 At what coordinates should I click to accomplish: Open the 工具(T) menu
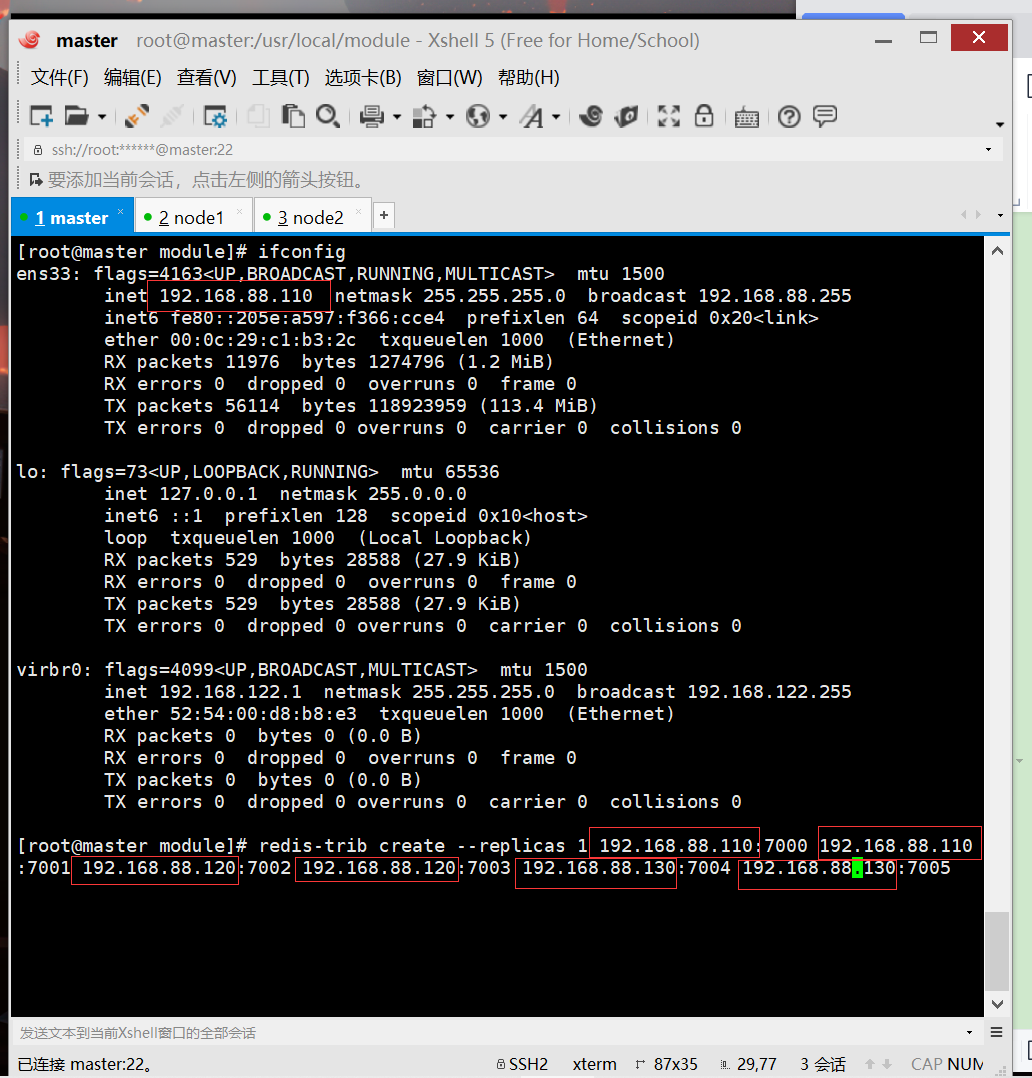(x=281, y=78)
